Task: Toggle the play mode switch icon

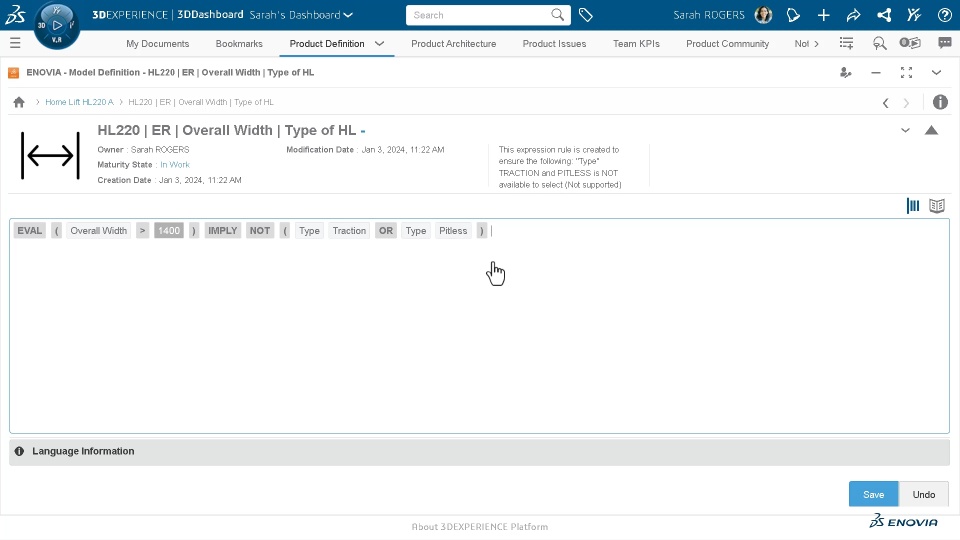Action: 910,43
